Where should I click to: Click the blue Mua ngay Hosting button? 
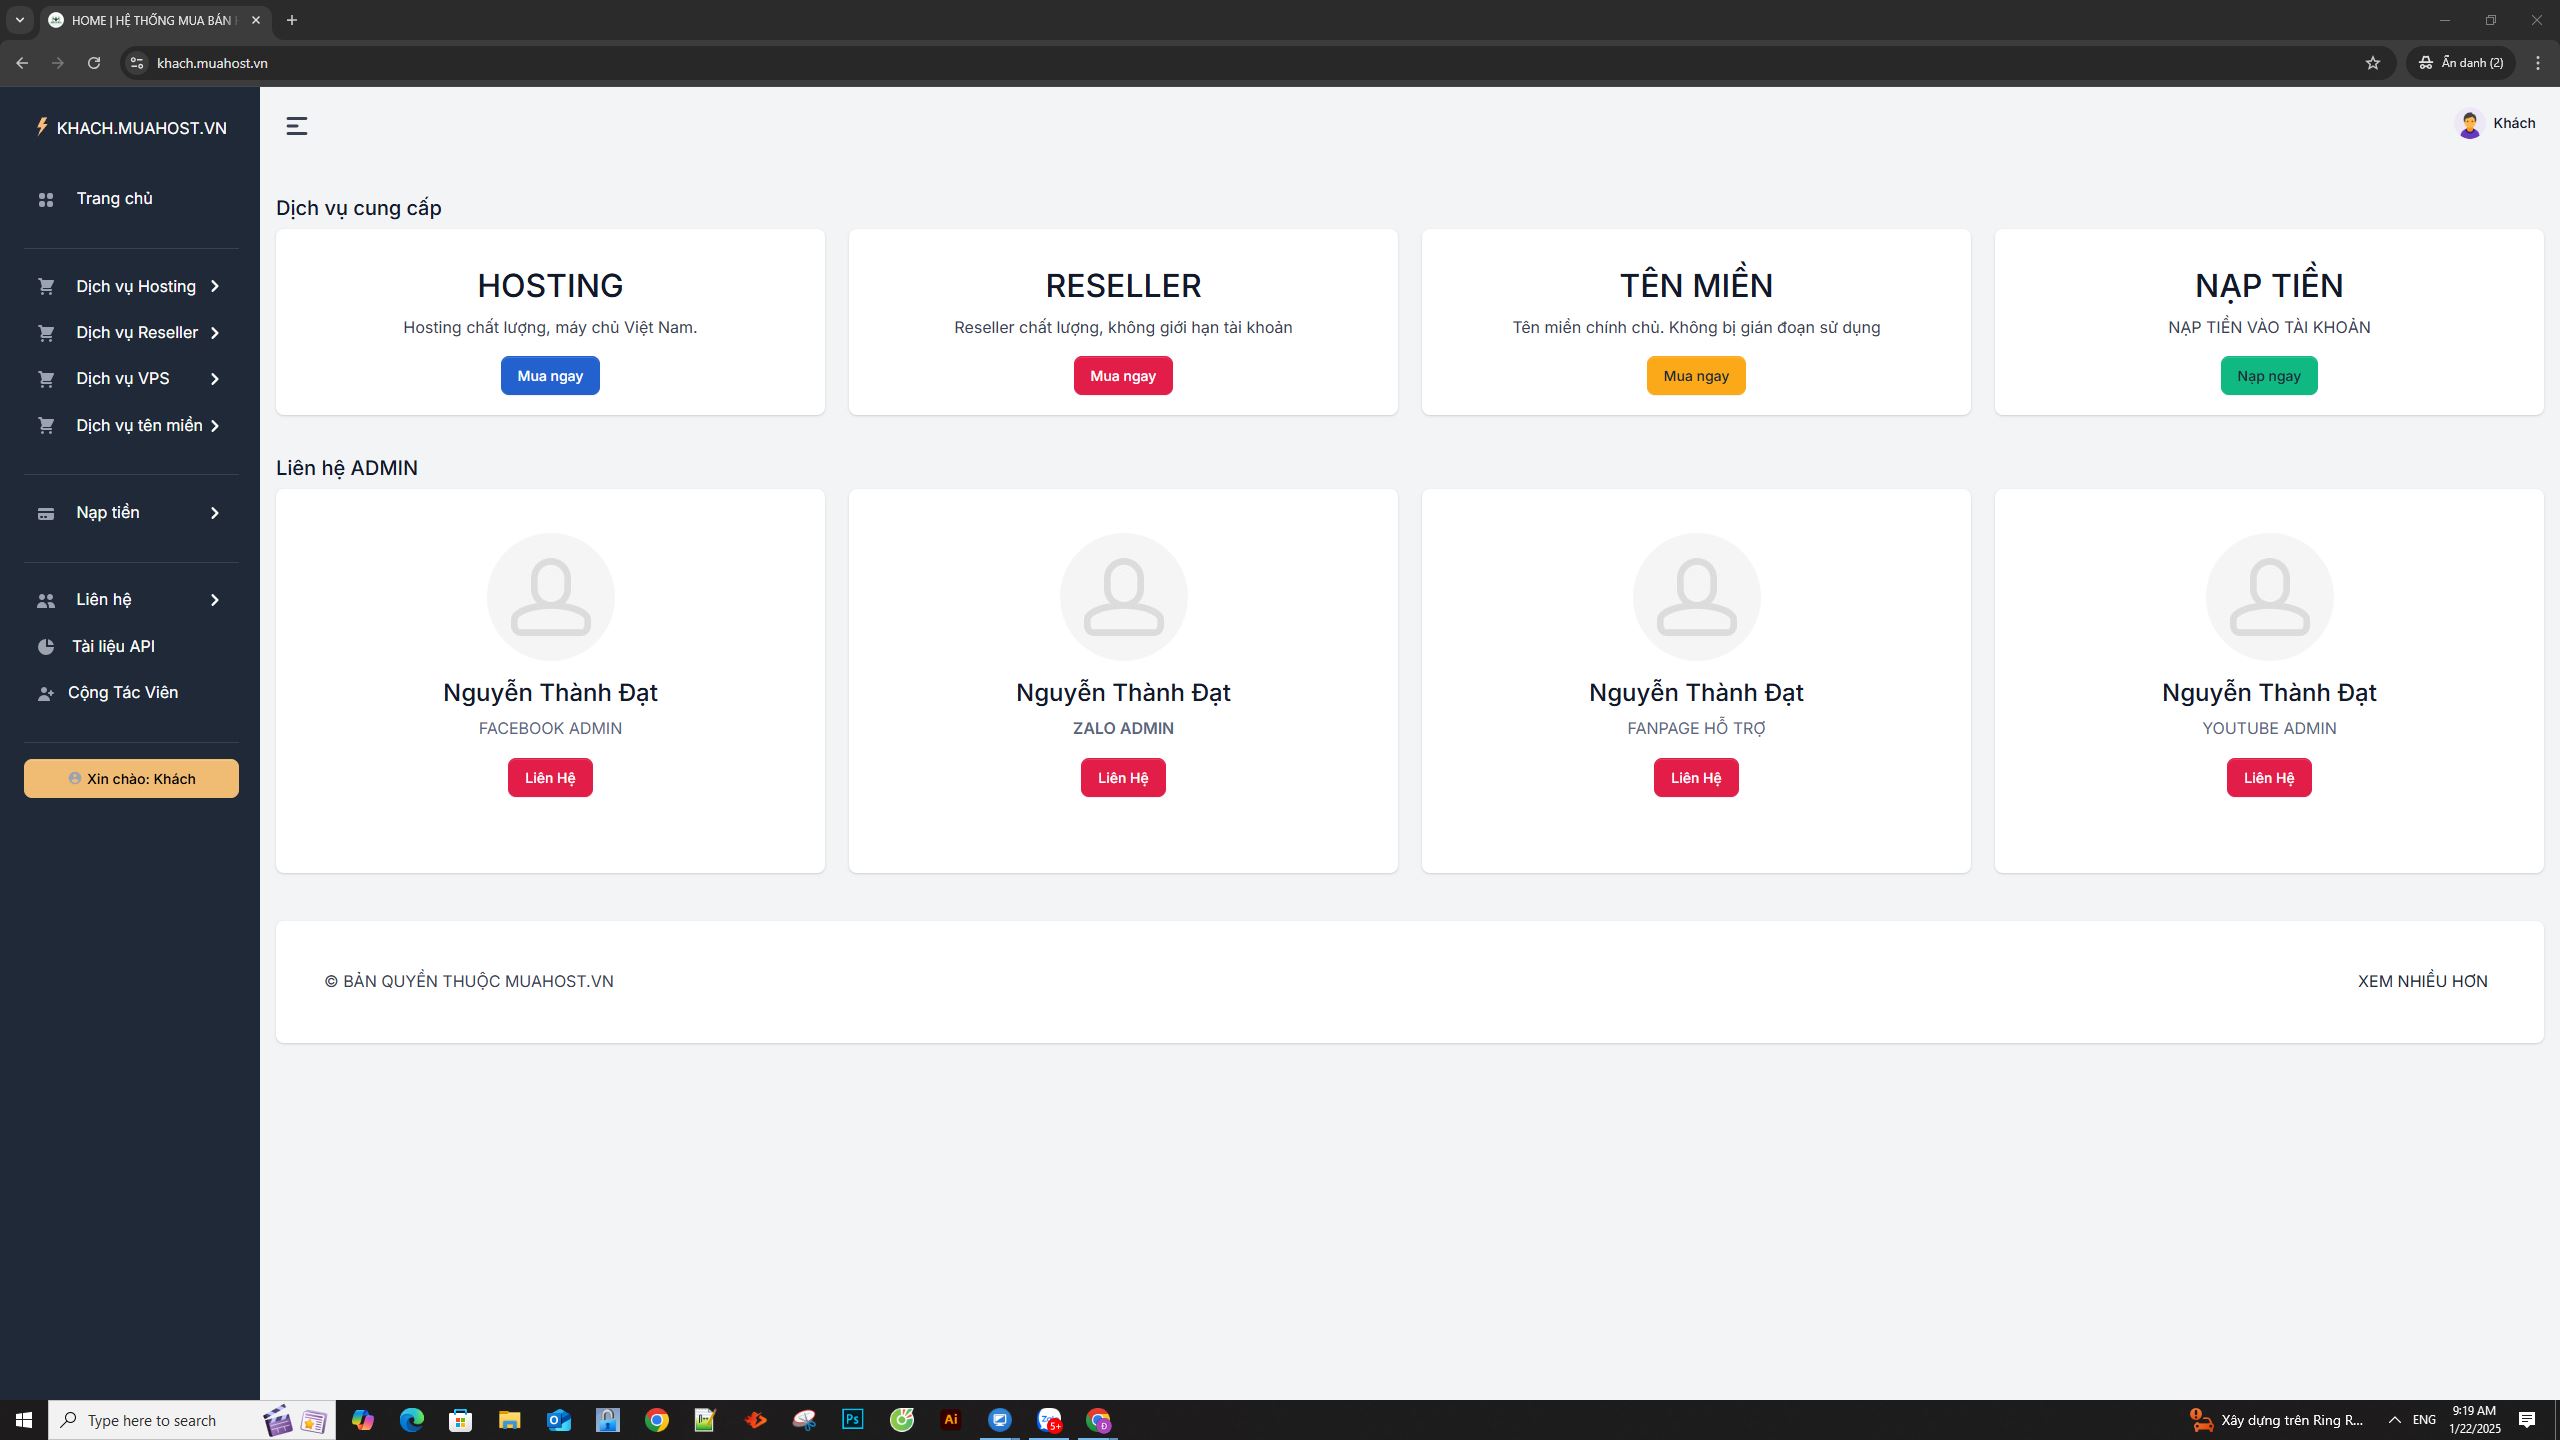550,376
